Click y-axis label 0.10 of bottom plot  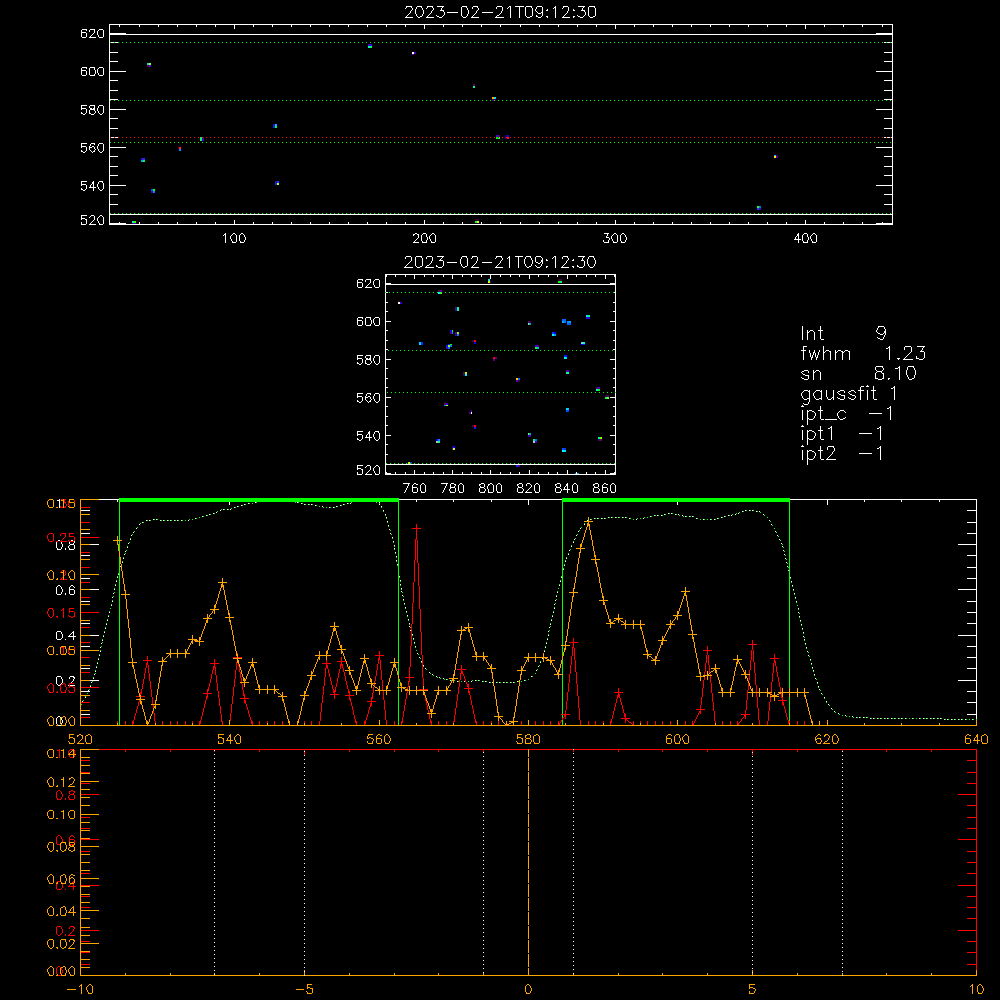coord(61,814)
